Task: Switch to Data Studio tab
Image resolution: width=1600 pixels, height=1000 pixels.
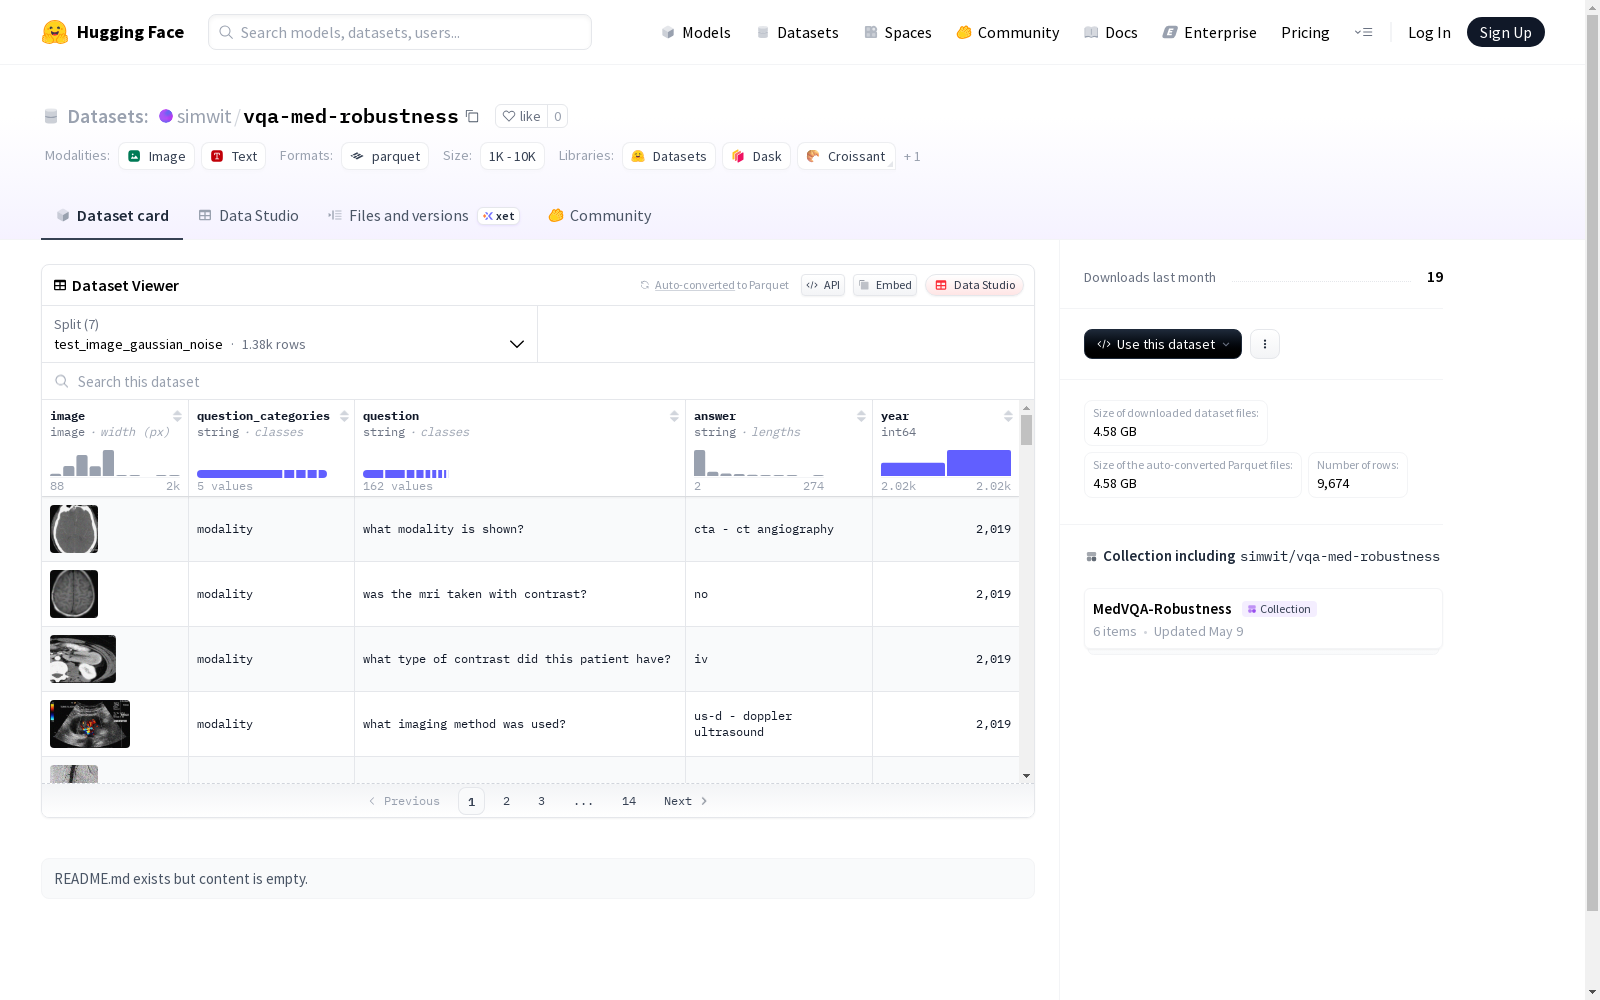Action: [249, 215]
